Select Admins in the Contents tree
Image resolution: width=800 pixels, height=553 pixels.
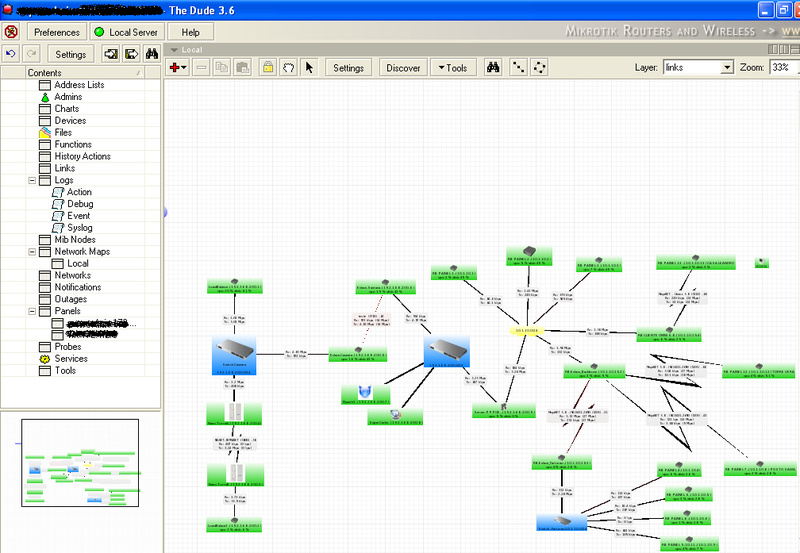pyautogui.click(x=68, y=96)
